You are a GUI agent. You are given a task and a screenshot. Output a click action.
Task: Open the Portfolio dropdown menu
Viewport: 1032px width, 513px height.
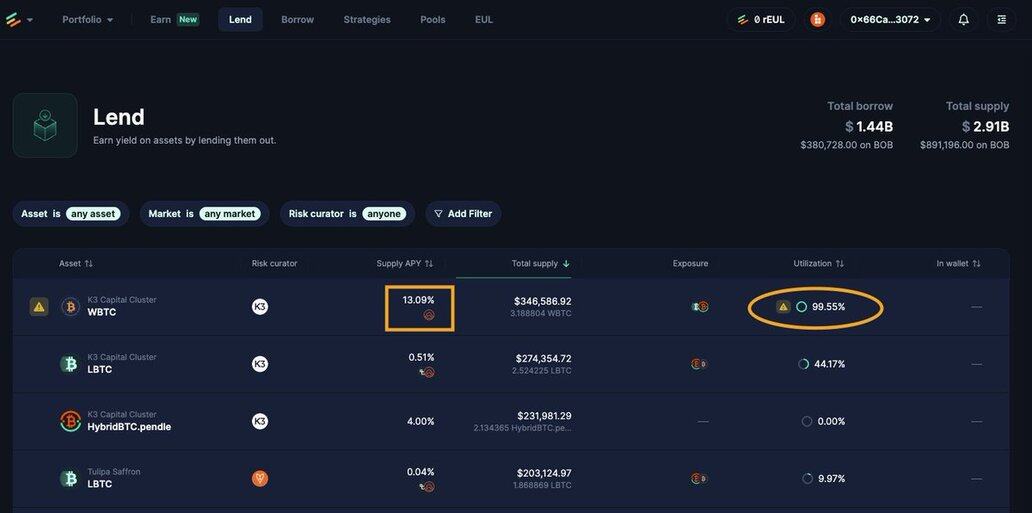coord(88,20)
